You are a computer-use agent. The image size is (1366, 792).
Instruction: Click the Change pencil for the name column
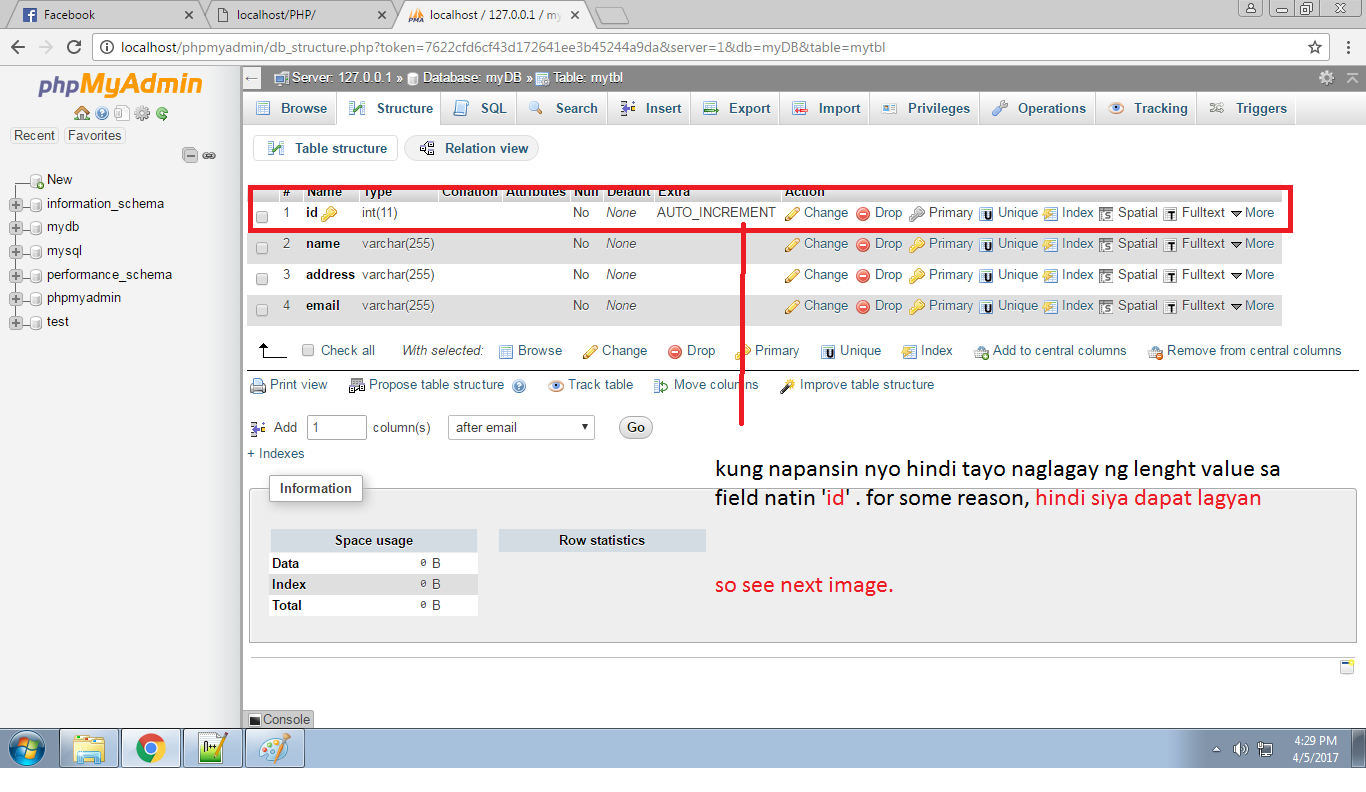pyautogui.click(x=816, y=243)
